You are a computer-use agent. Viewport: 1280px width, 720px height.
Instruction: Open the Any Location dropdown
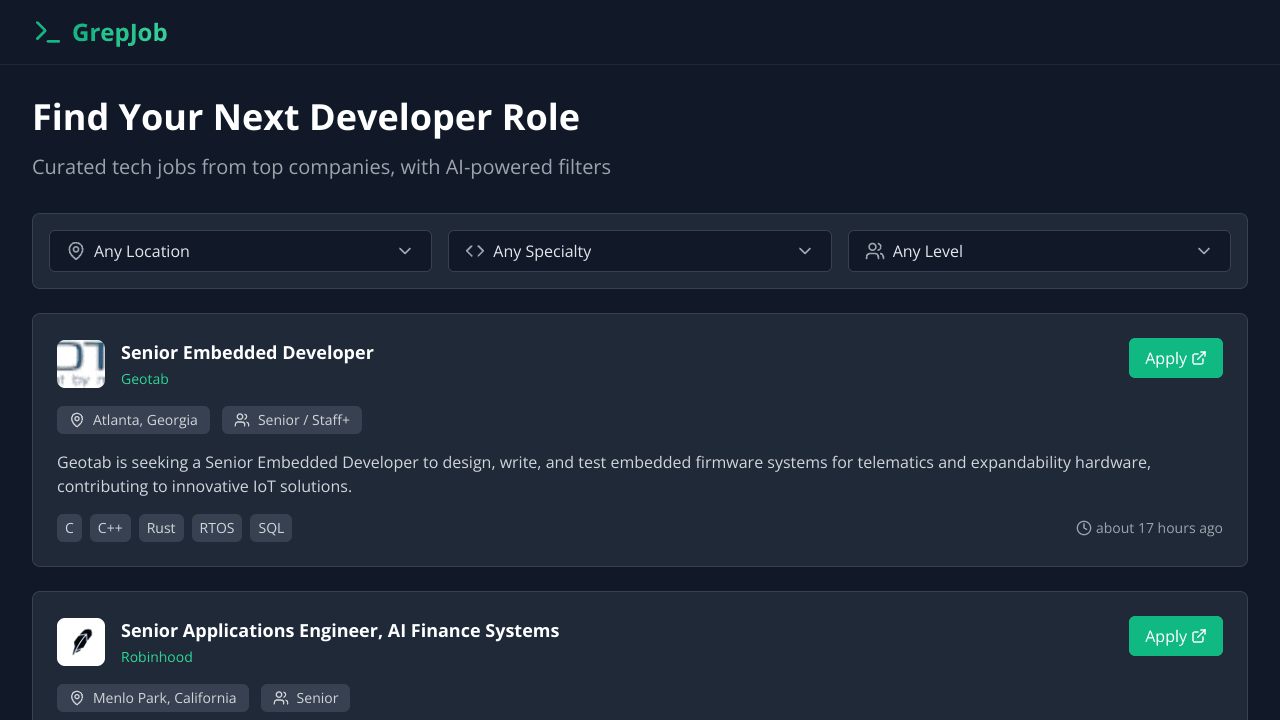click(240, 251)
